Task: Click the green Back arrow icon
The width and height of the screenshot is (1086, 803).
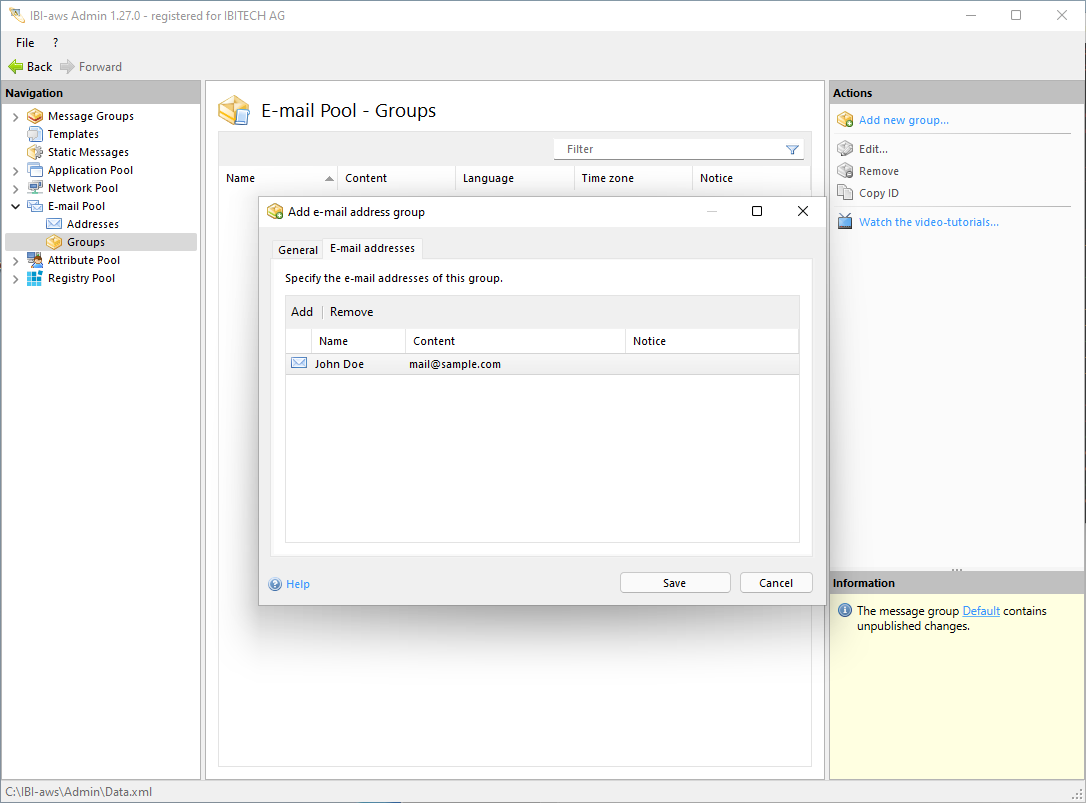Action: (15, 67)
